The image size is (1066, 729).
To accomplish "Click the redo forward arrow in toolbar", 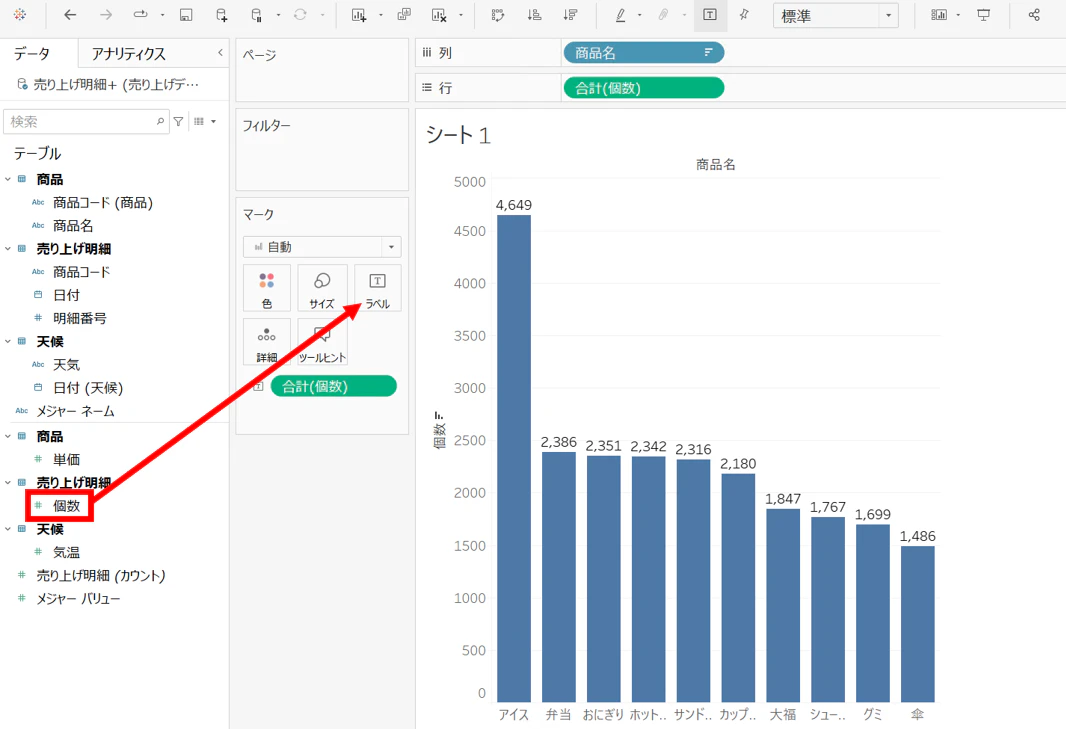I will 105,15.
